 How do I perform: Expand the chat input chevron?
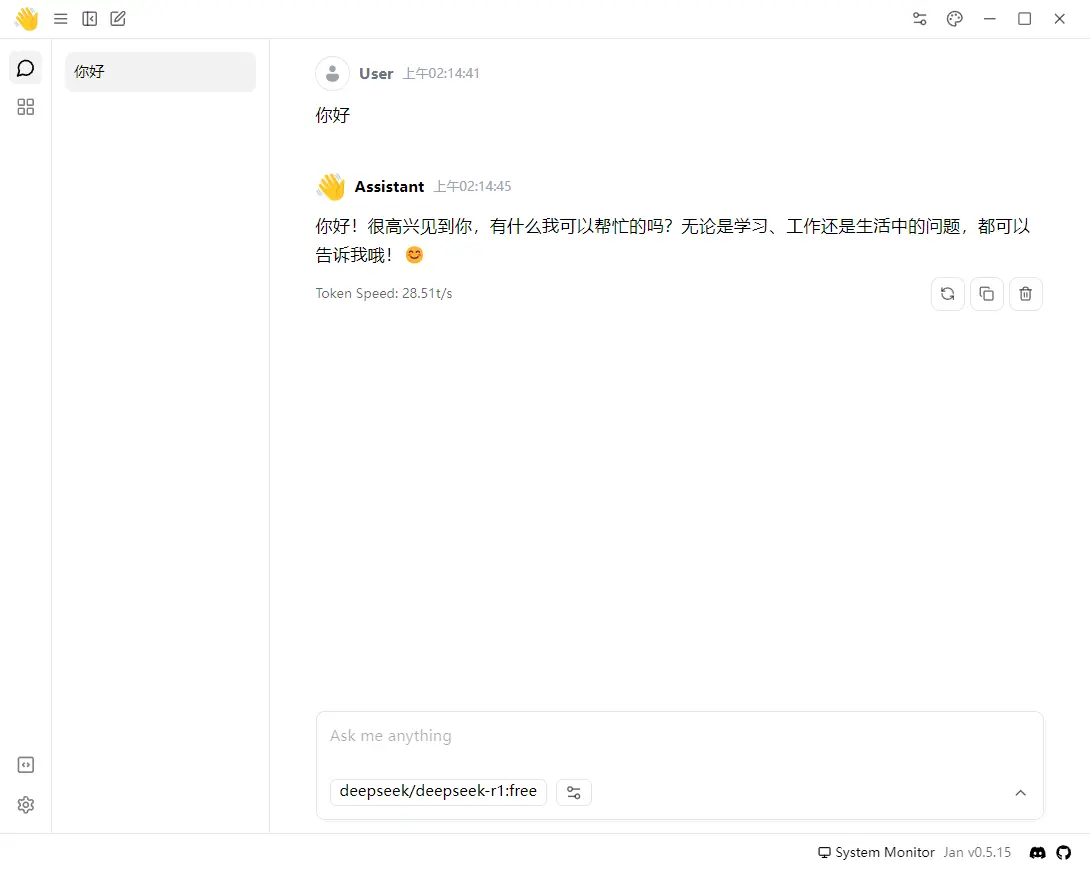pyautogui.click(x=1020, y=793)
